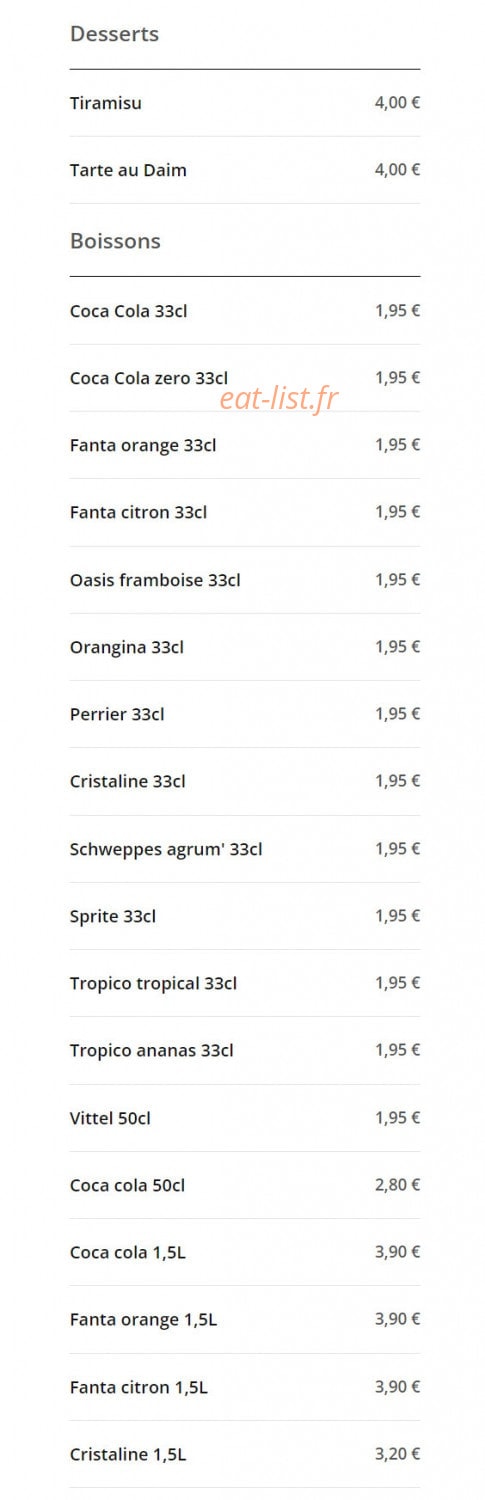Pick Tropico ananas 33cl
Screen dimensions: 485x1500
tap(245, 1050)
